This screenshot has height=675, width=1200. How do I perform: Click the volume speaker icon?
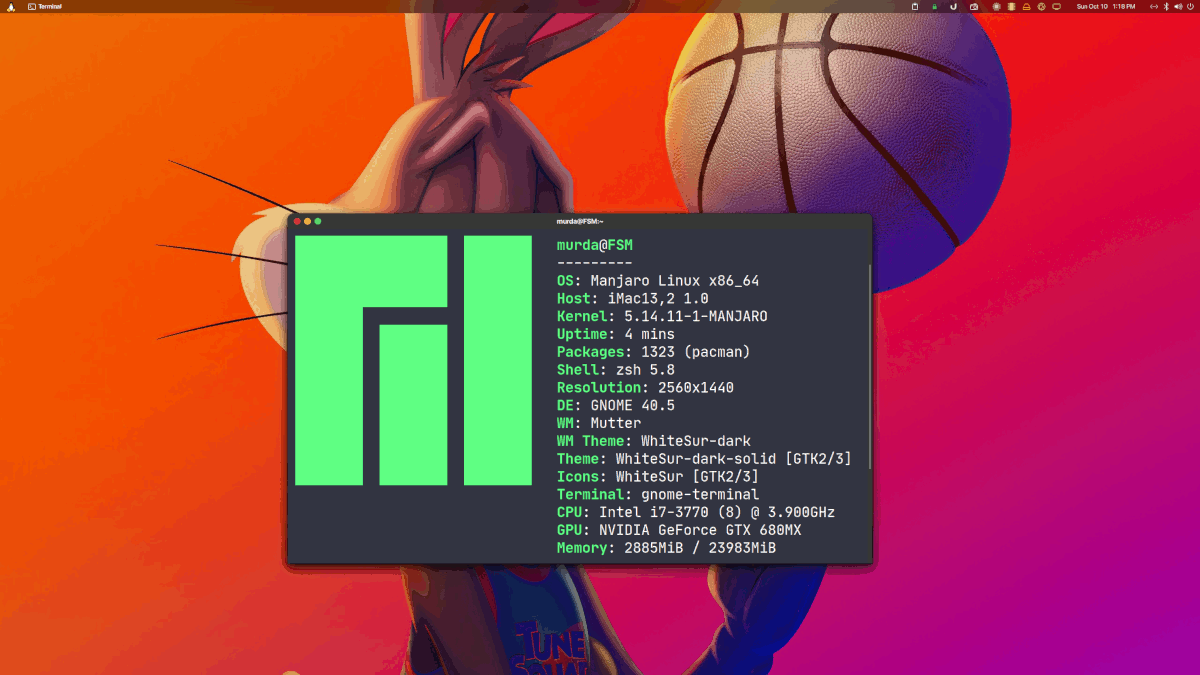pos(1178,6)
